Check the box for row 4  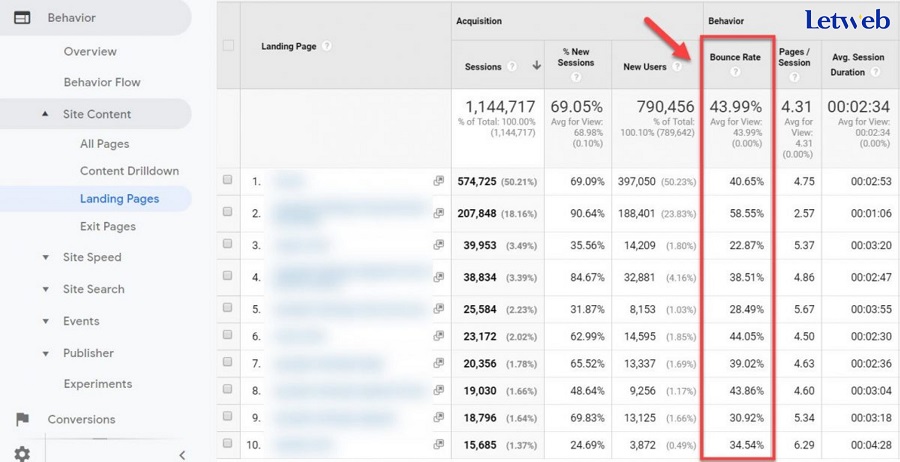coord(228,275)
